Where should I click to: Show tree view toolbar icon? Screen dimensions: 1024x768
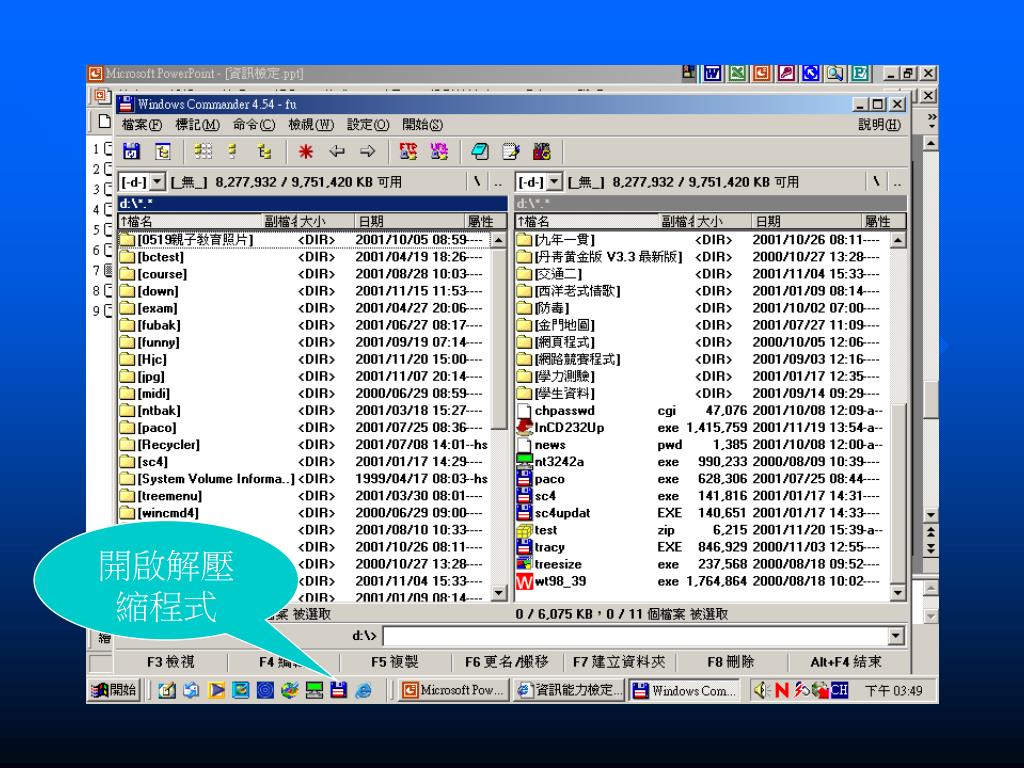[264, 152]
